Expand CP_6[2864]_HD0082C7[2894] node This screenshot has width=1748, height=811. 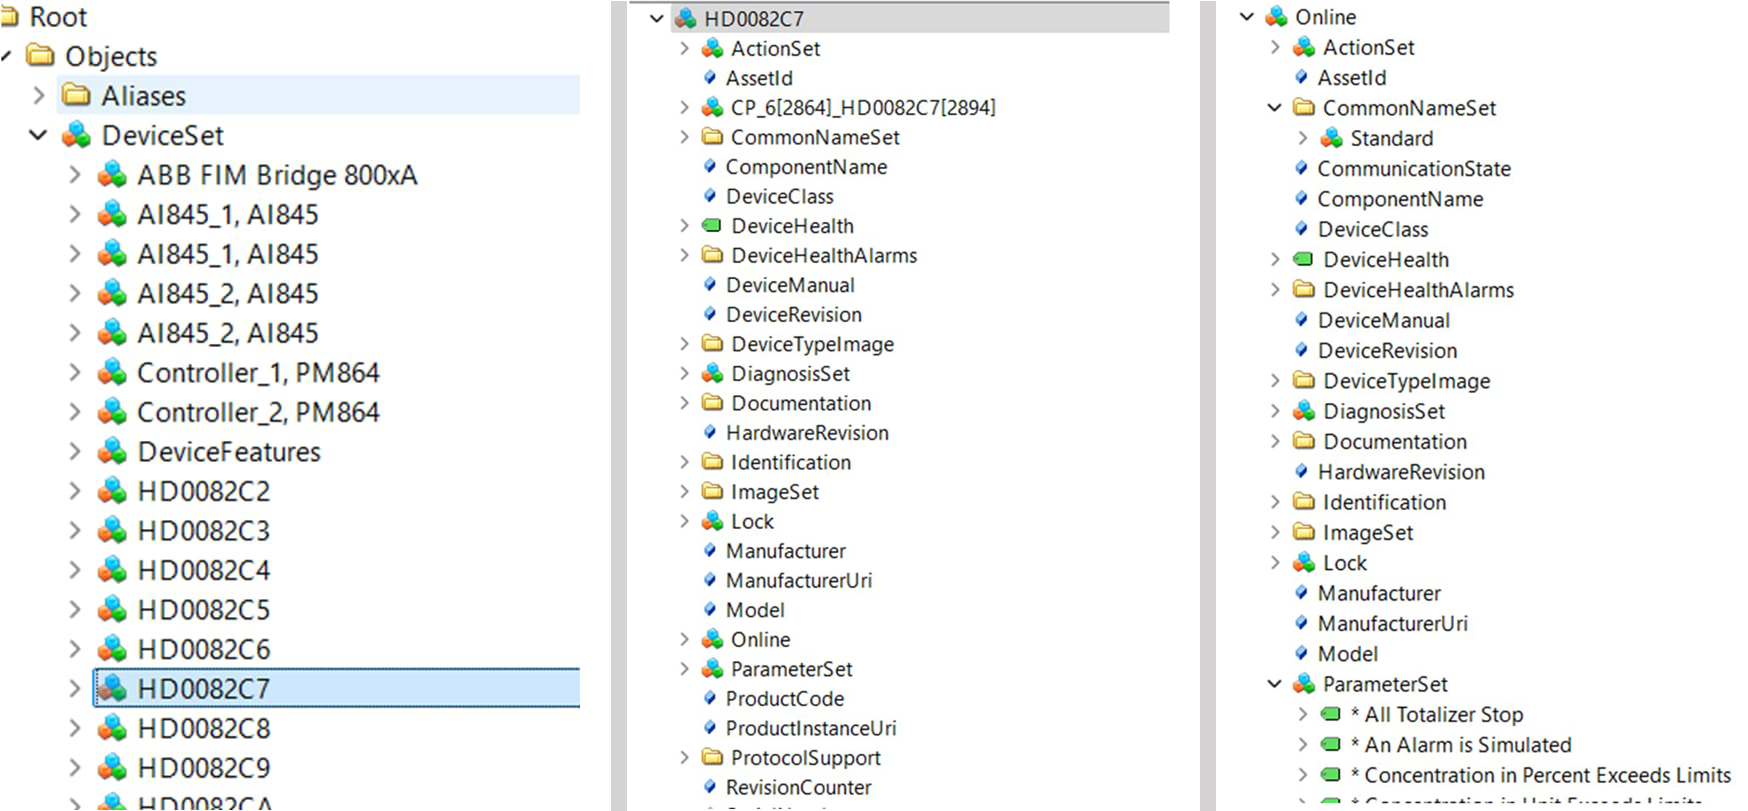(684, 107)
